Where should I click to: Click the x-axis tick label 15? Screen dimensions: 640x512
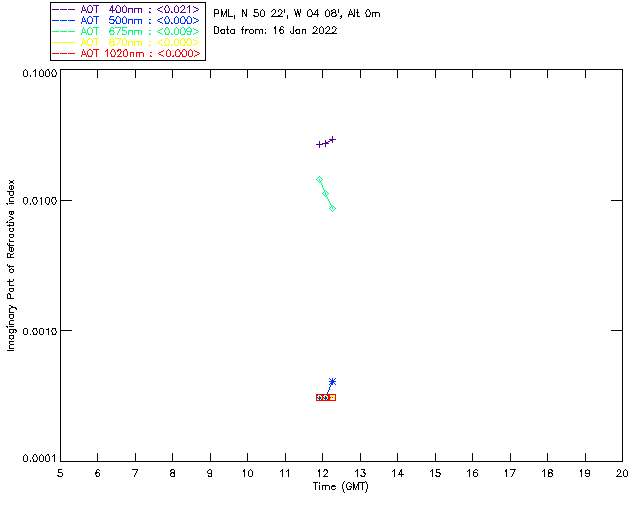point(435,473)
